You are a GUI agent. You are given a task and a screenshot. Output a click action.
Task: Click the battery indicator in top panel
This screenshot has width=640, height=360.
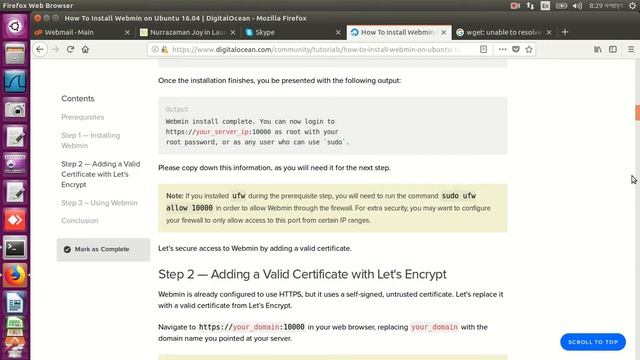pyautogui.click(x=561, y=6)
